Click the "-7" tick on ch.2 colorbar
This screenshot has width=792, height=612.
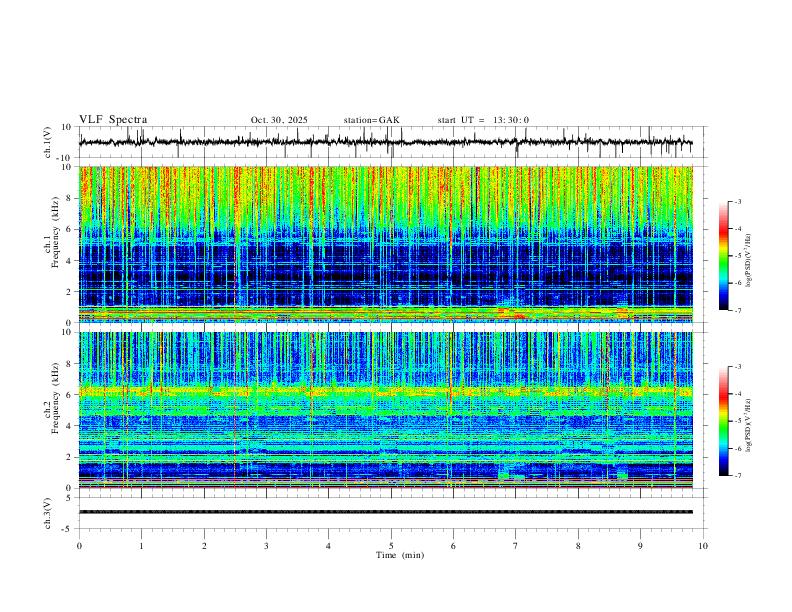737,476
